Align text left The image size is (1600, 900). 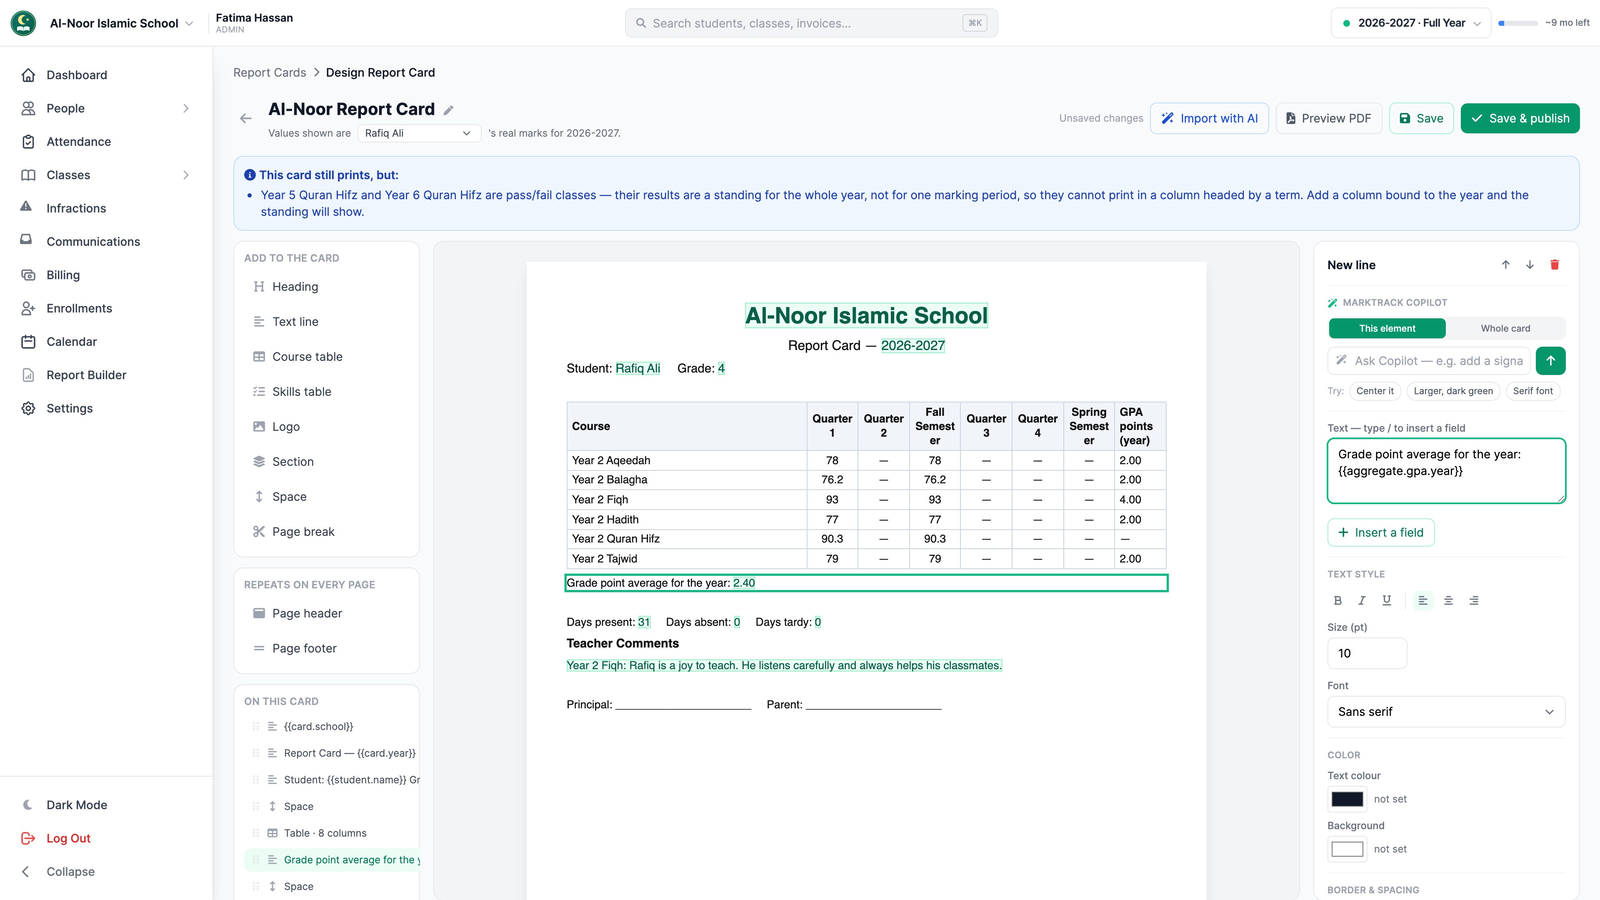[x=1423, y=601]
